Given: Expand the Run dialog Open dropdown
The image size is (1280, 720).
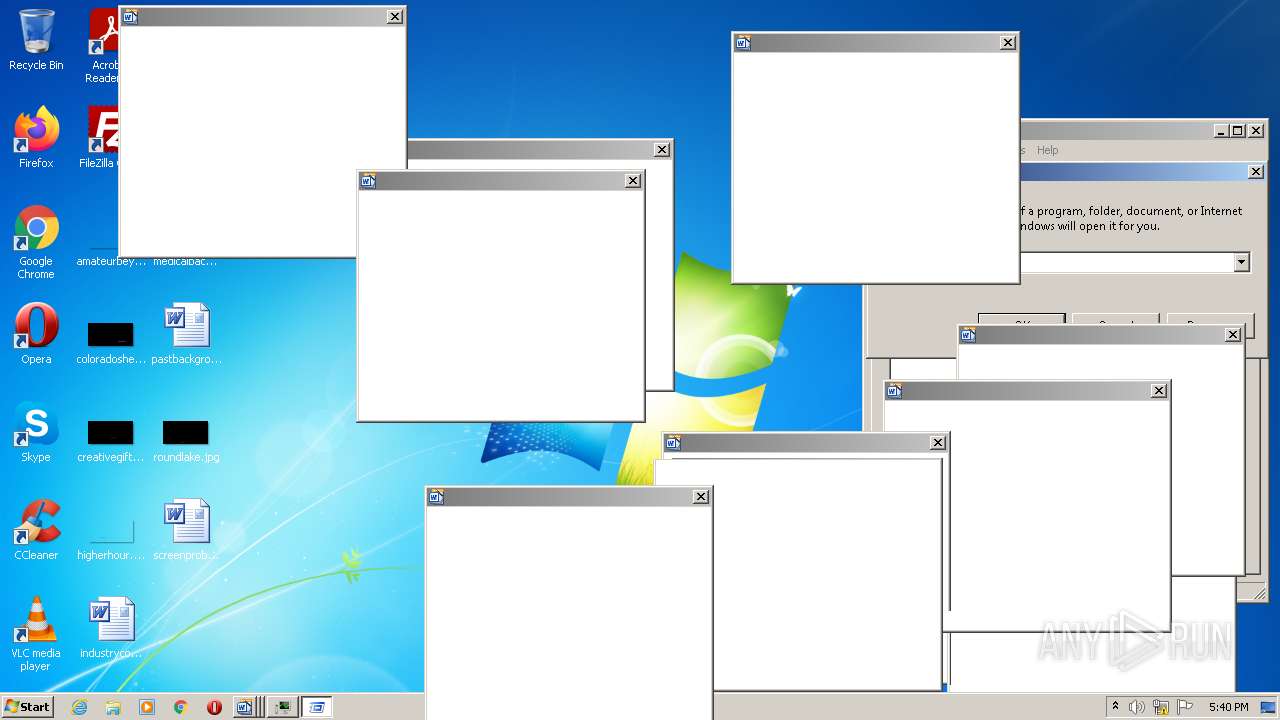Looking at the screenshot, I should (1241, 262).
